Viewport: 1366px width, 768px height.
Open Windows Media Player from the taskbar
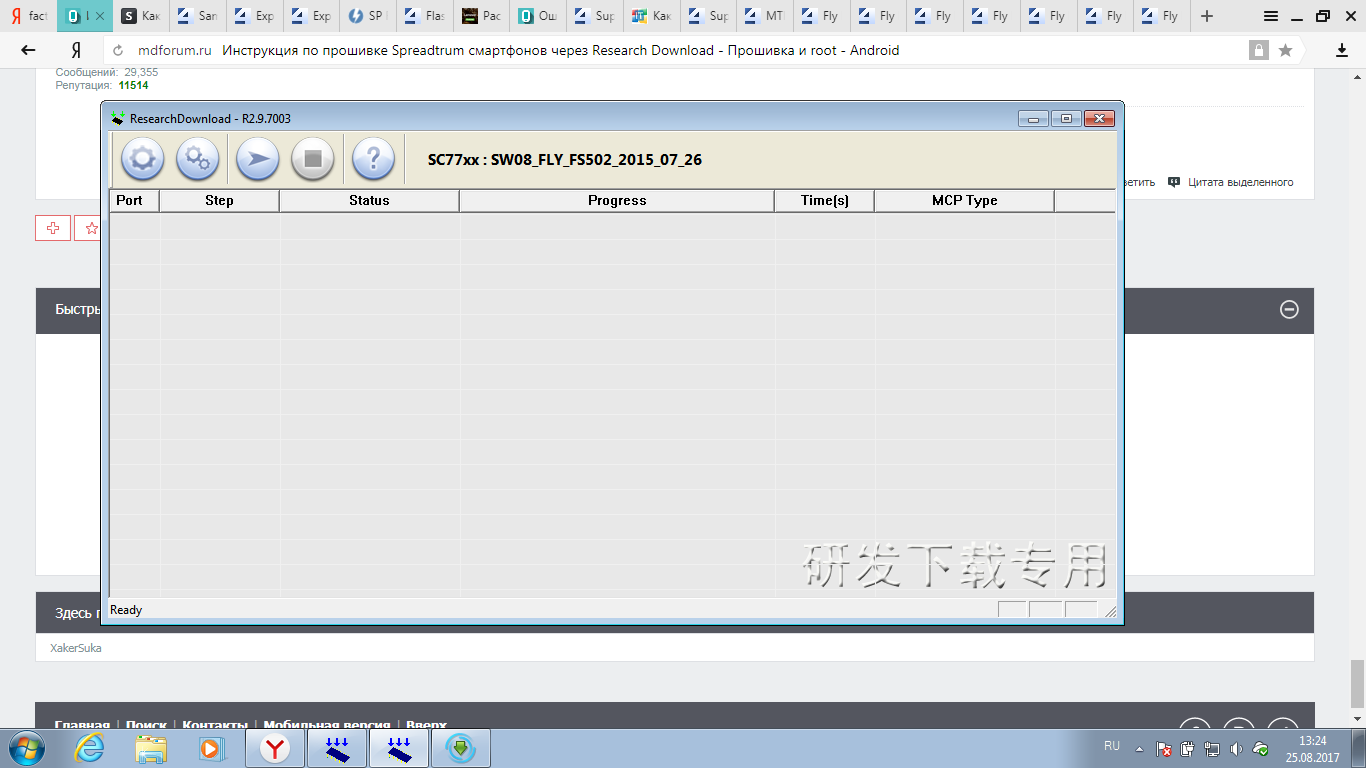(211, 747)
